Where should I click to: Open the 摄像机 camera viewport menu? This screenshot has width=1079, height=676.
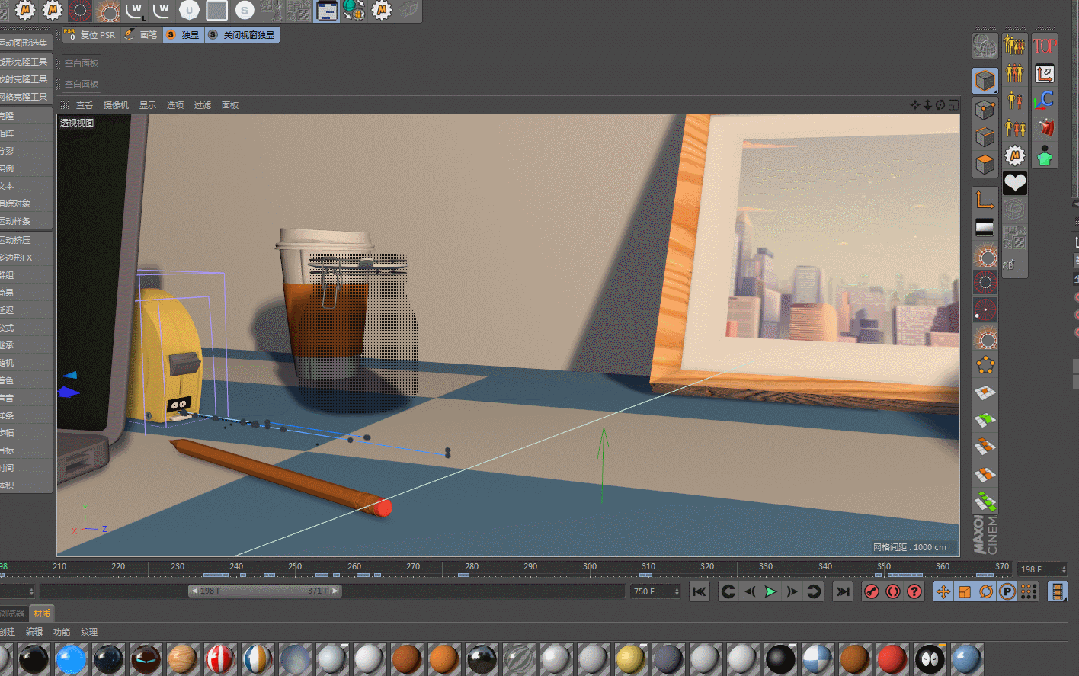[116, 105]
